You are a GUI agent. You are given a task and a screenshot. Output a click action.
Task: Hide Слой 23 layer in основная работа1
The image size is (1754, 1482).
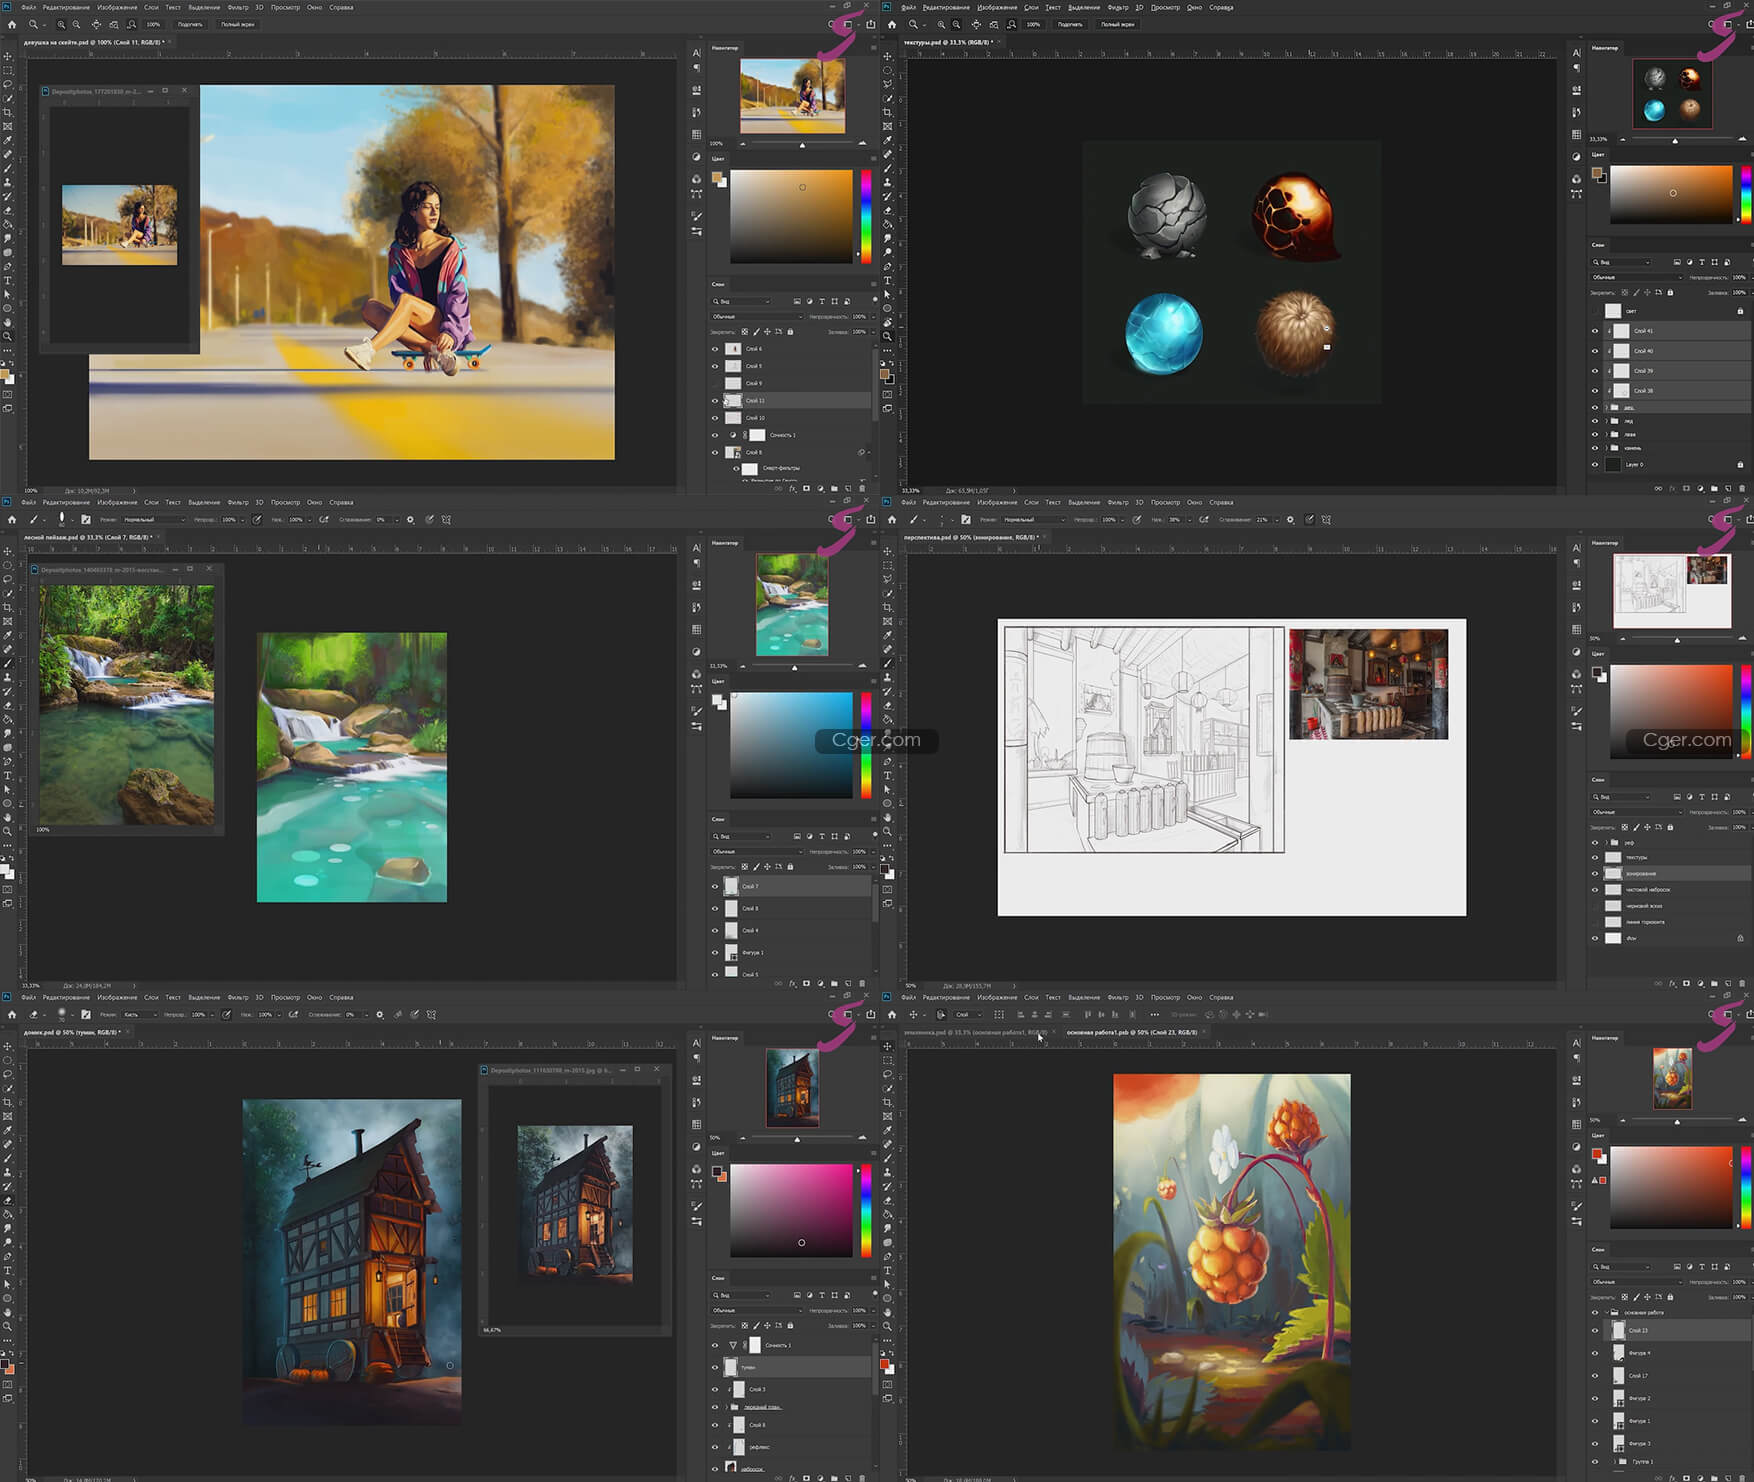[1595, 1330]
